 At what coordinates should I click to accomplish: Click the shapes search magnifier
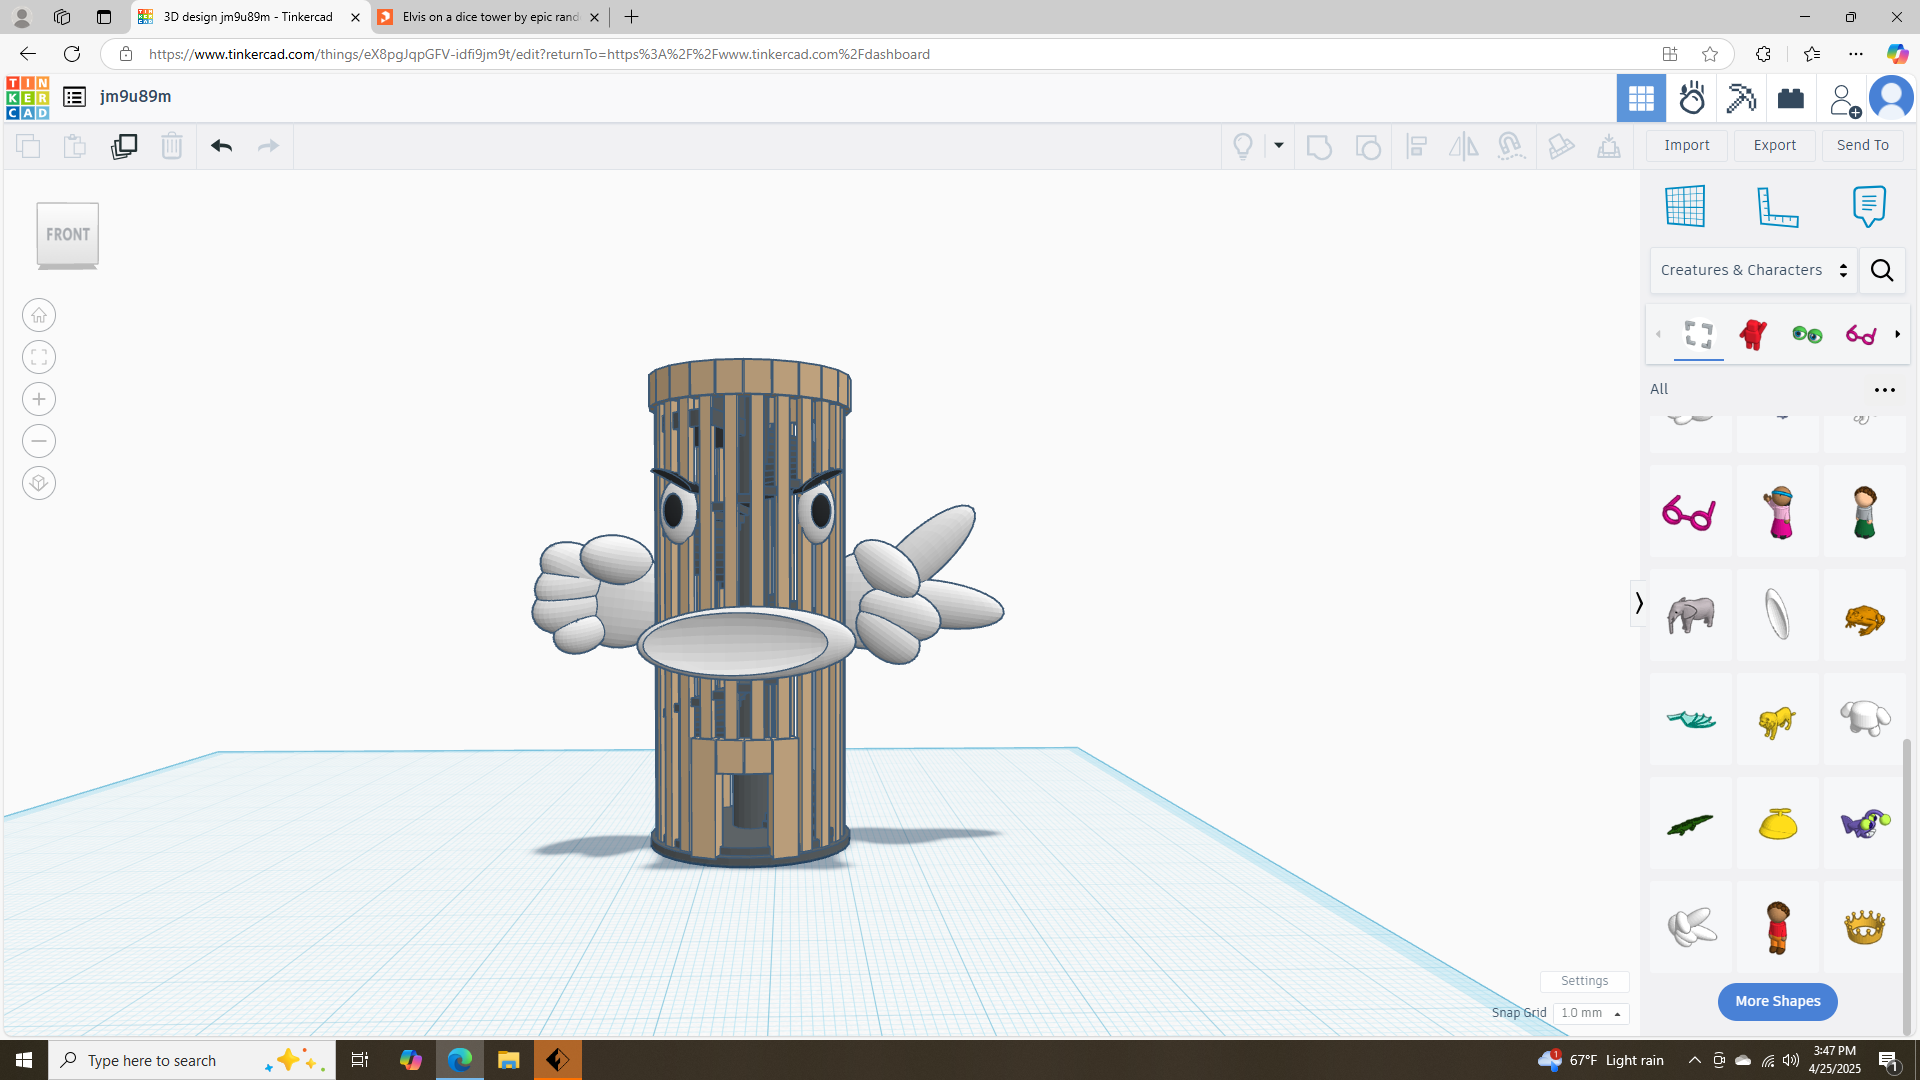coord(1882,270)
